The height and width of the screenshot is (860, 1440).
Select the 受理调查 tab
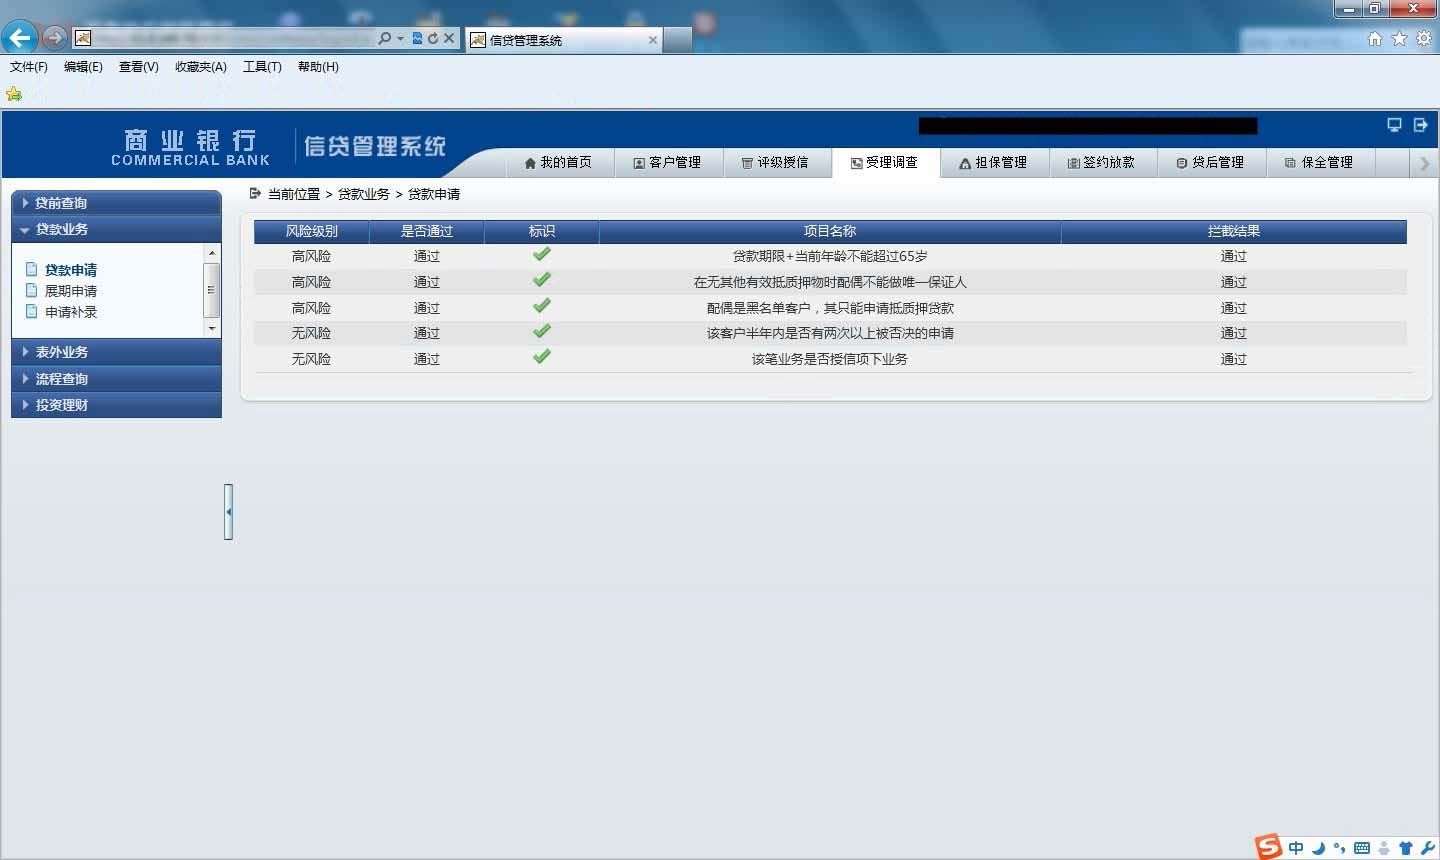tap(885, 163)
